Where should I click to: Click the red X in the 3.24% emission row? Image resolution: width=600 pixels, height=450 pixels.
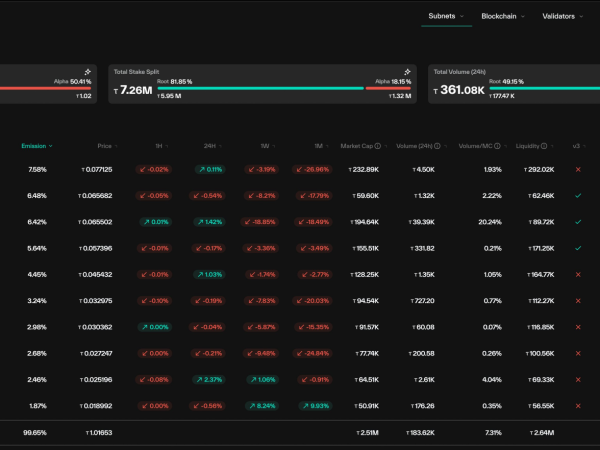pos(578,301)
